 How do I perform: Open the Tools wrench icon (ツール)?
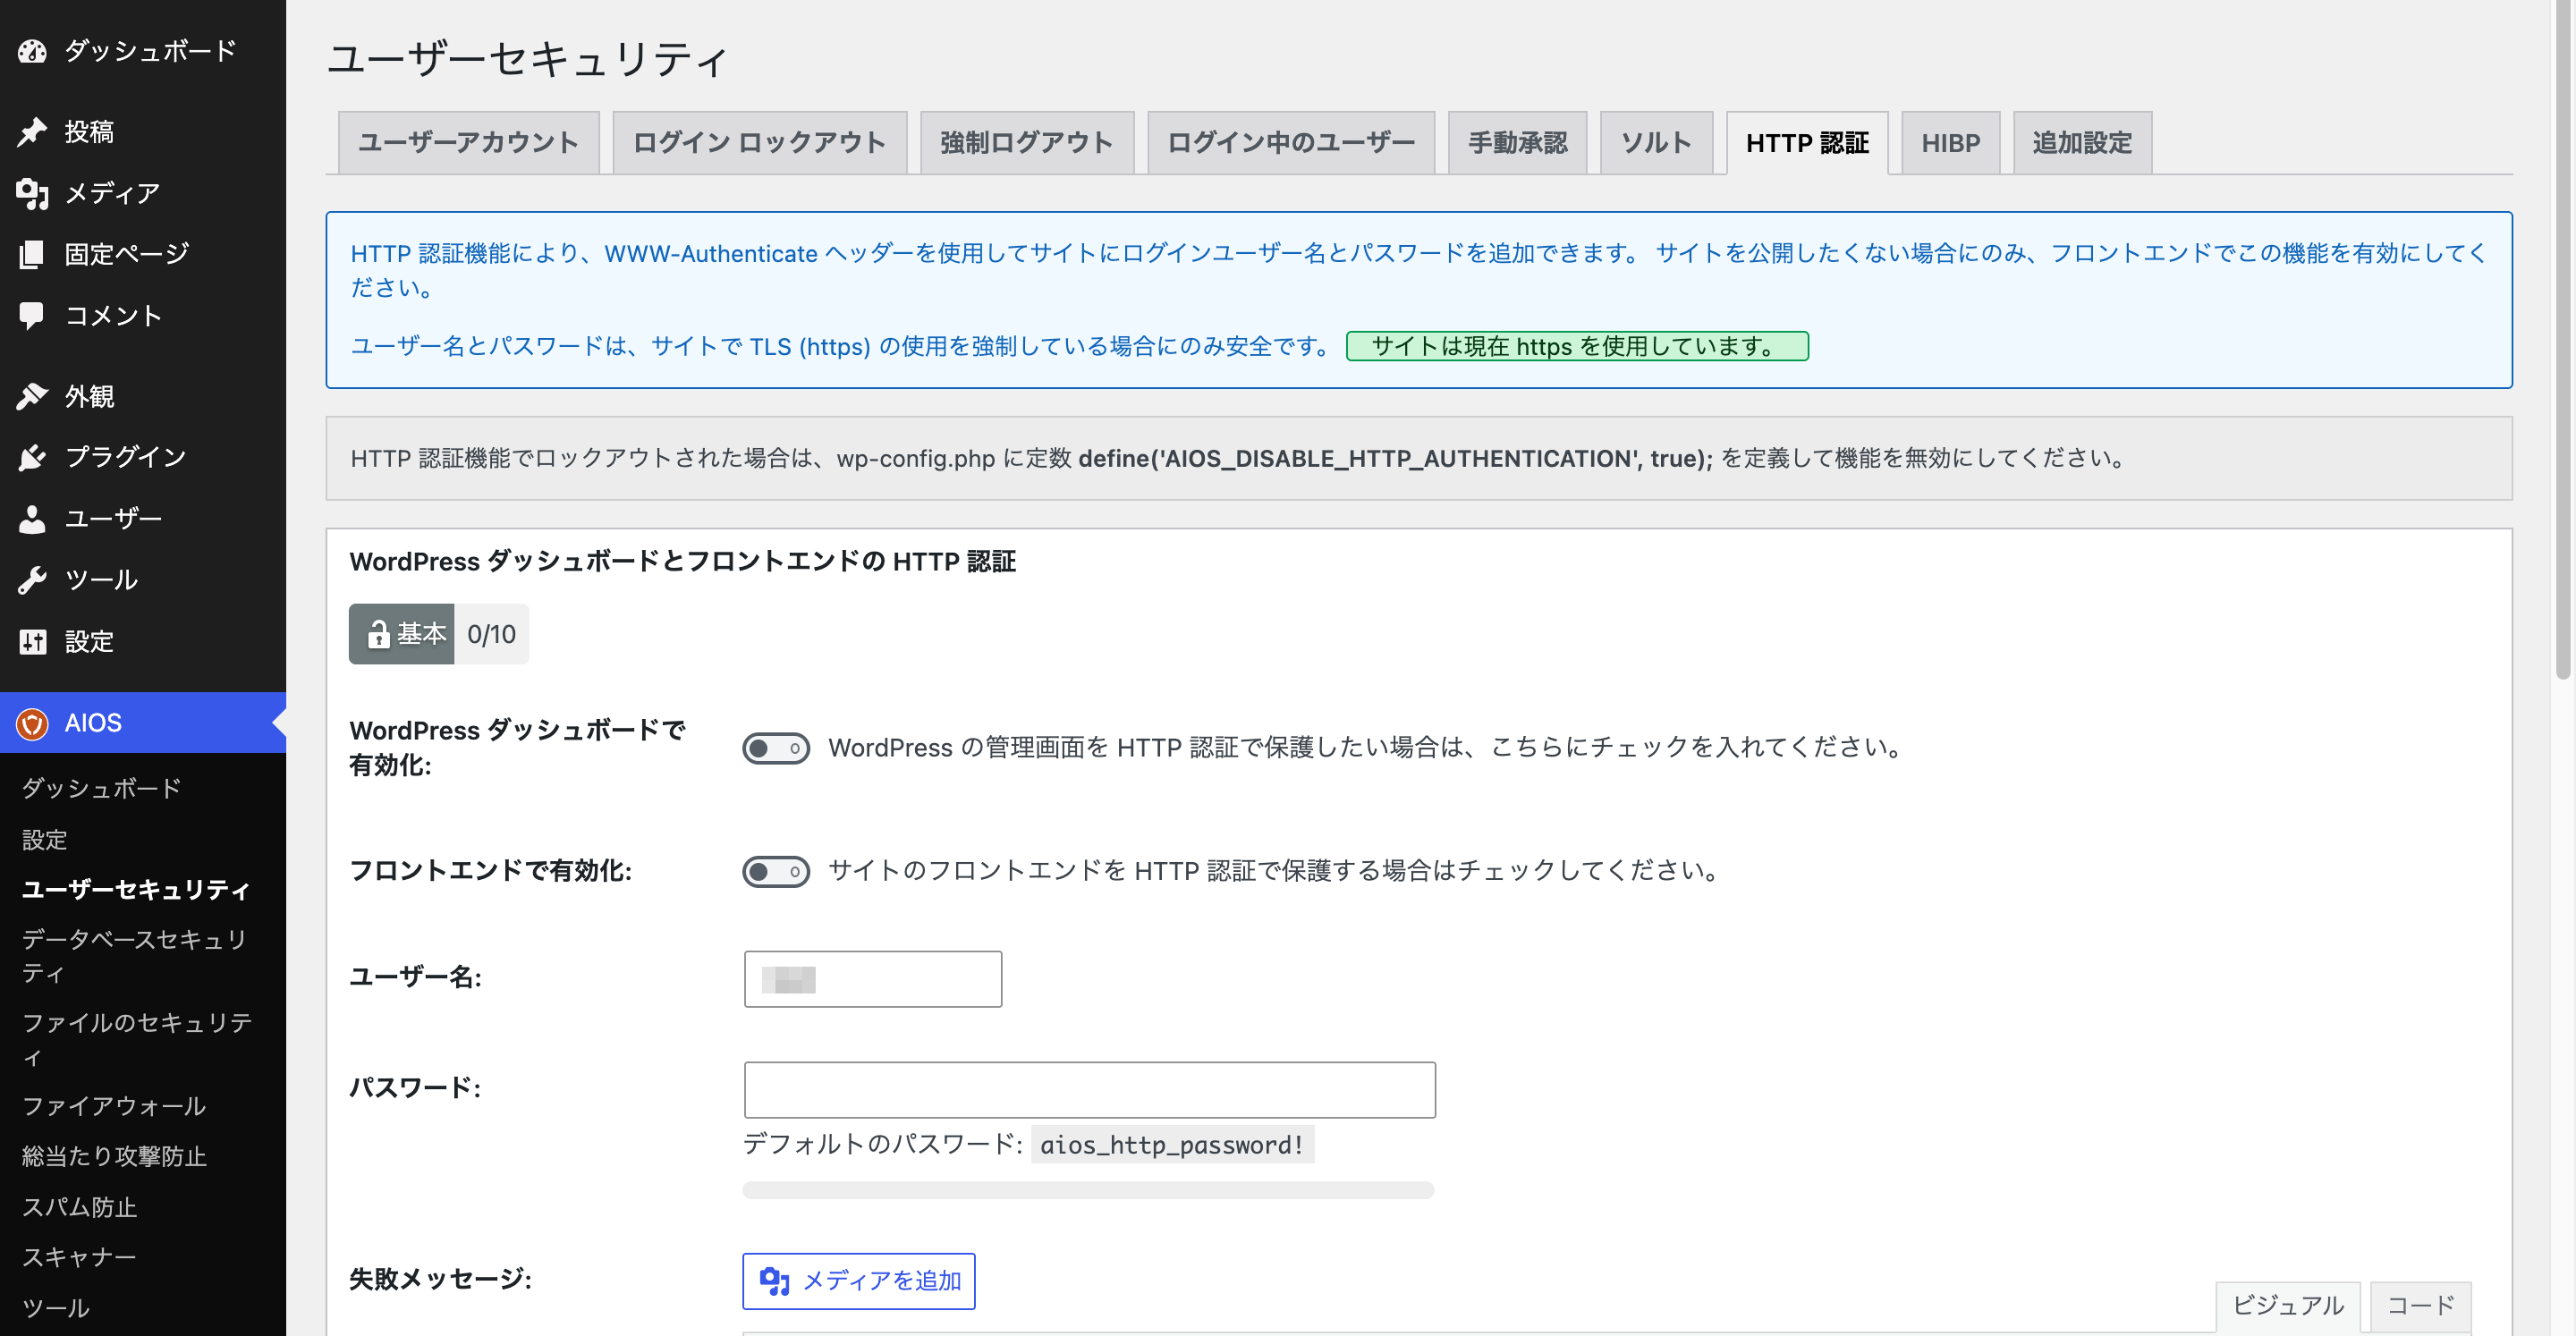point(32,580)
